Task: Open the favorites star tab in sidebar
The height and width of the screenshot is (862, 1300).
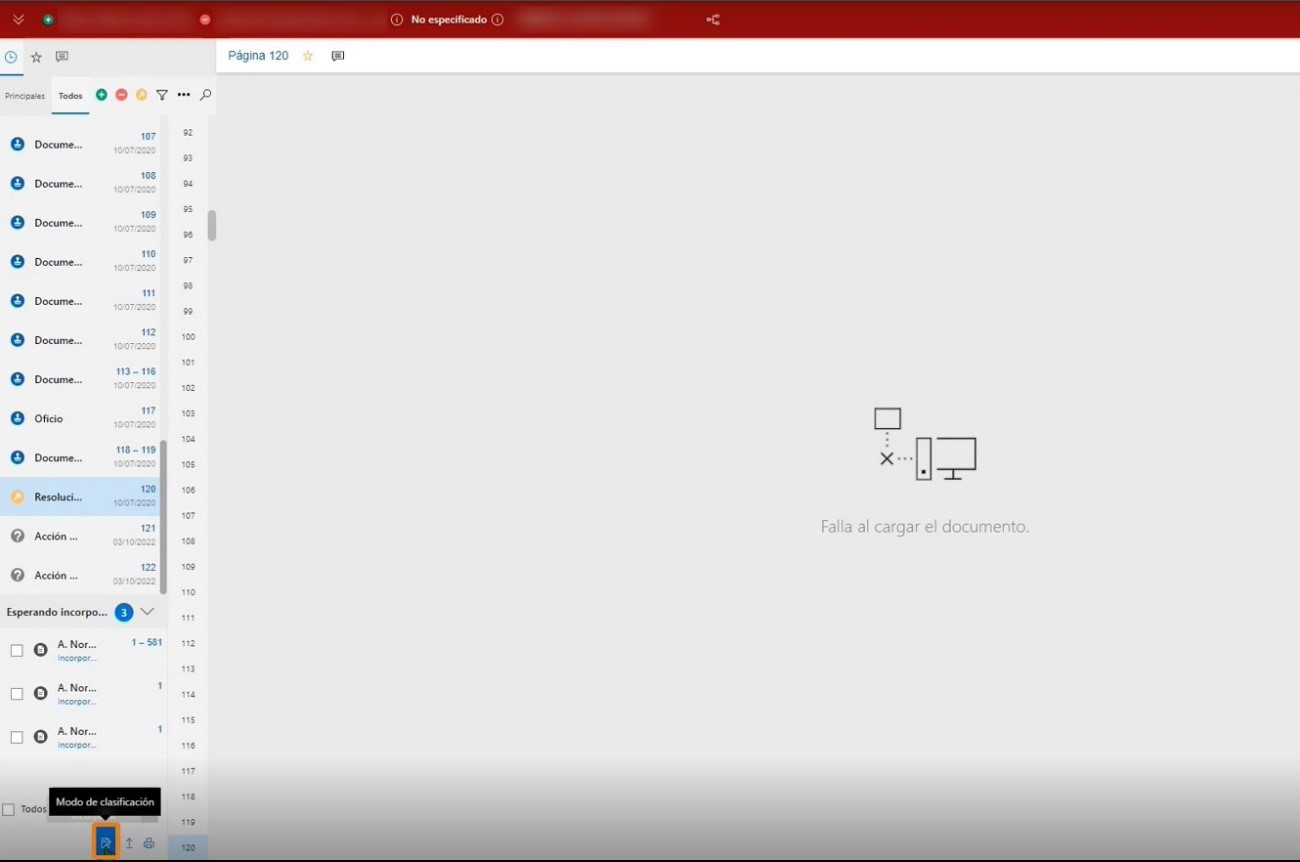Action: pyautogui.click(x=36, y=57)
